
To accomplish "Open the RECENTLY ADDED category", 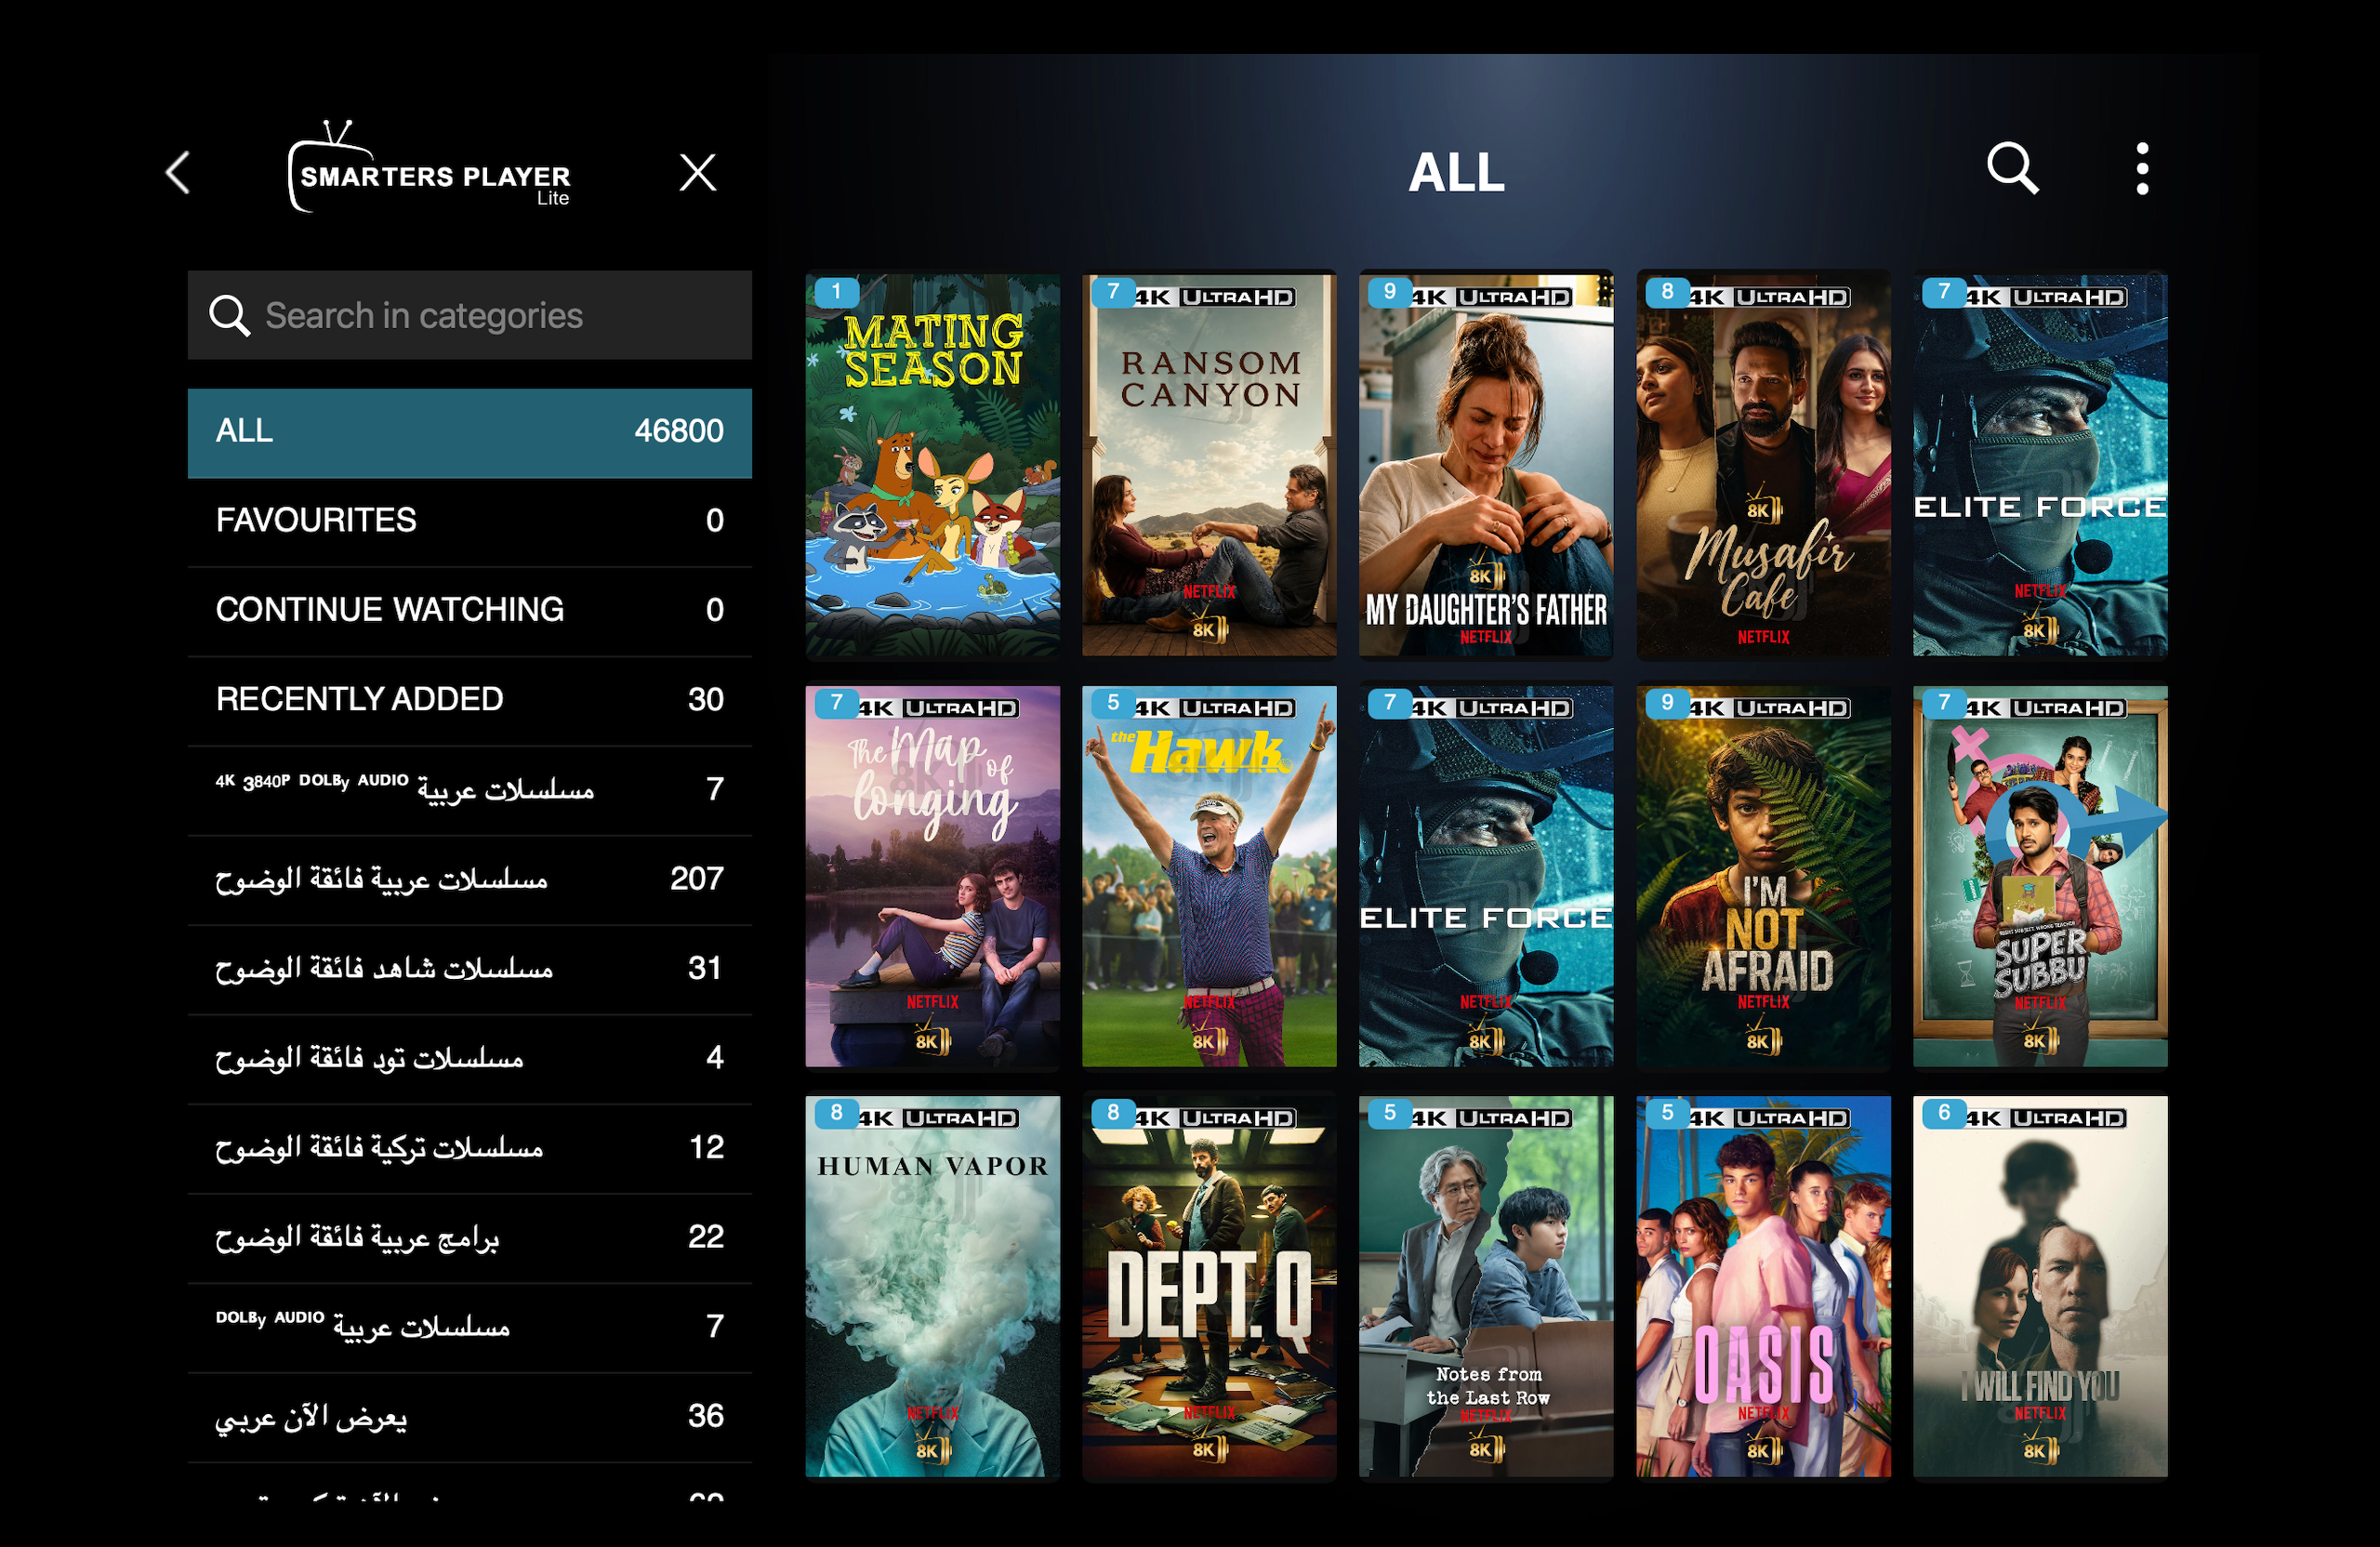I will tap(470, 701).
